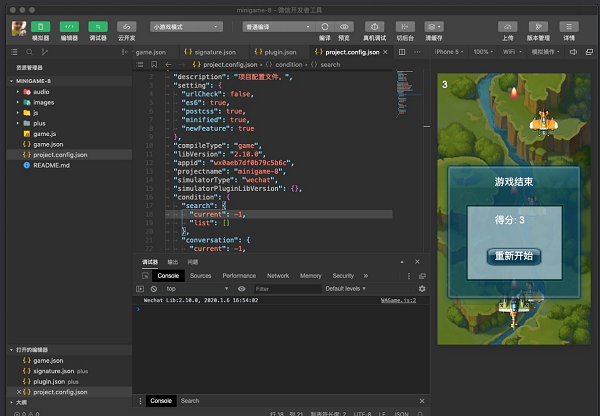The width and height of the screenshot is (600, 416).
Task: Toggle the Editor (编辑器) panel button
Action: 69,27
